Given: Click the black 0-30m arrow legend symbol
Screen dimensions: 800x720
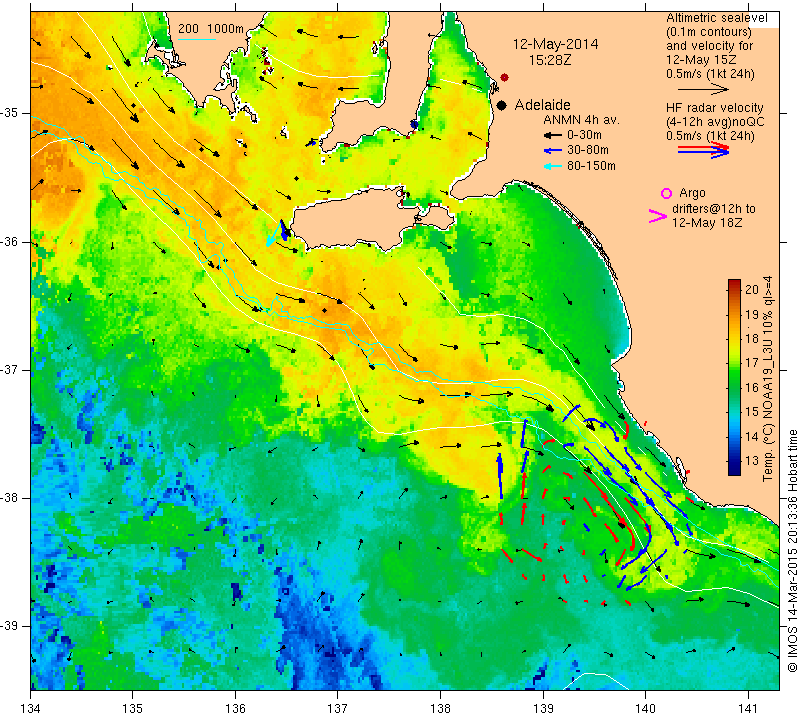Looking at the screenshot, I should (x=552, y=135).
